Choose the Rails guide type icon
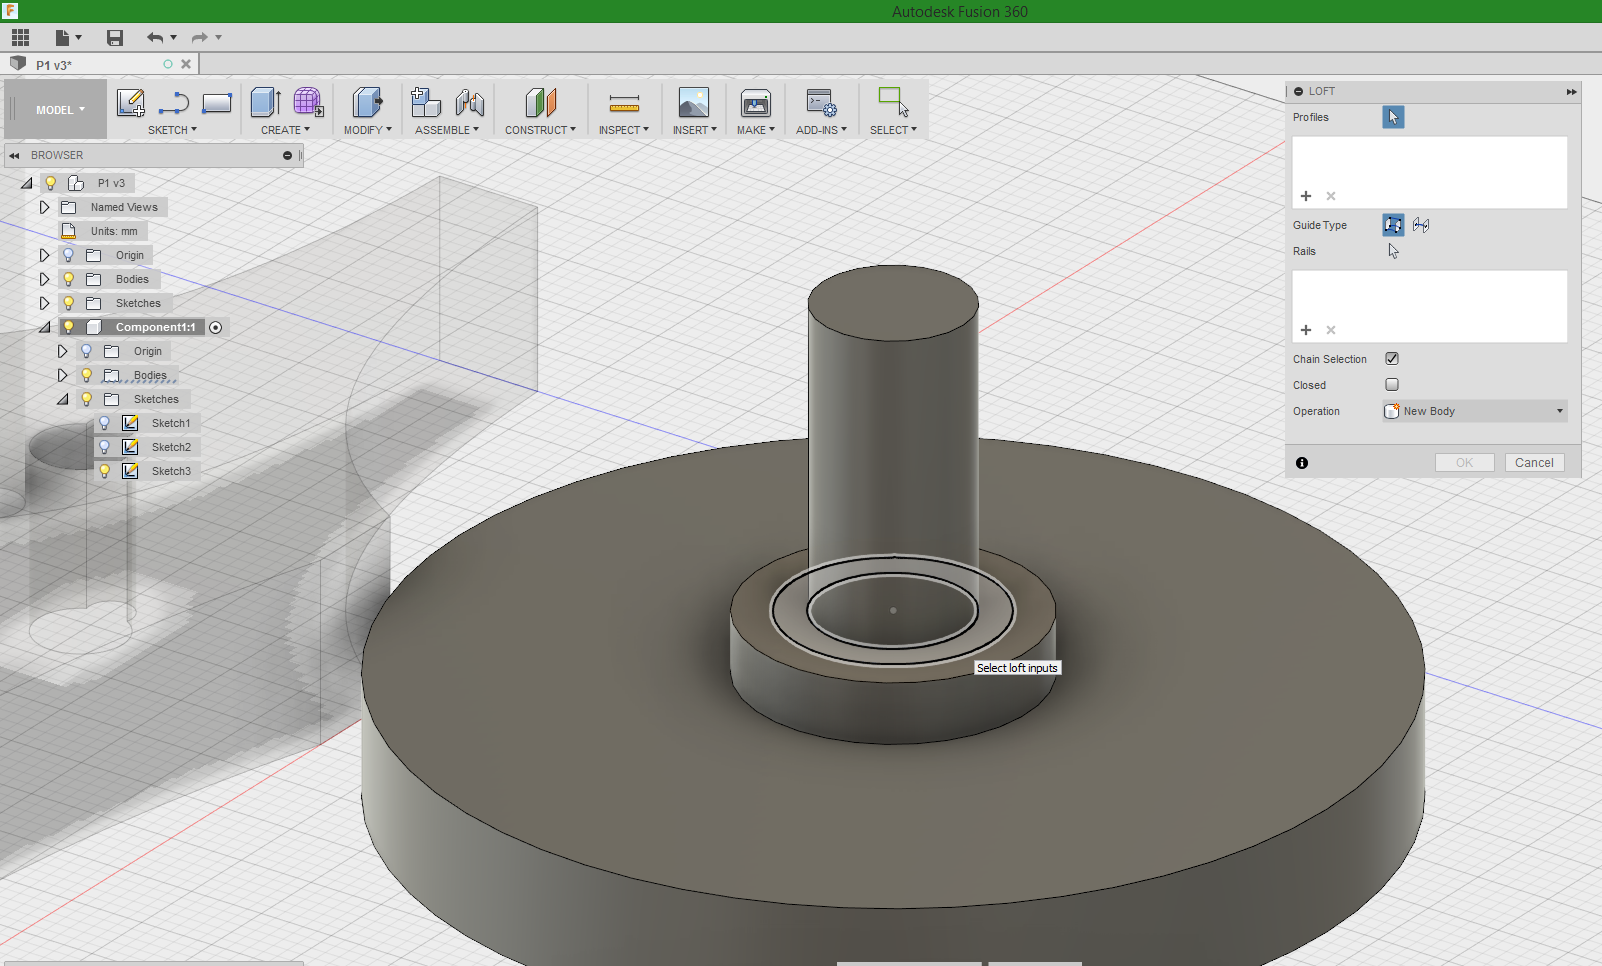1602x966 pixels. pyautogui.click(x=1393, y=225)
